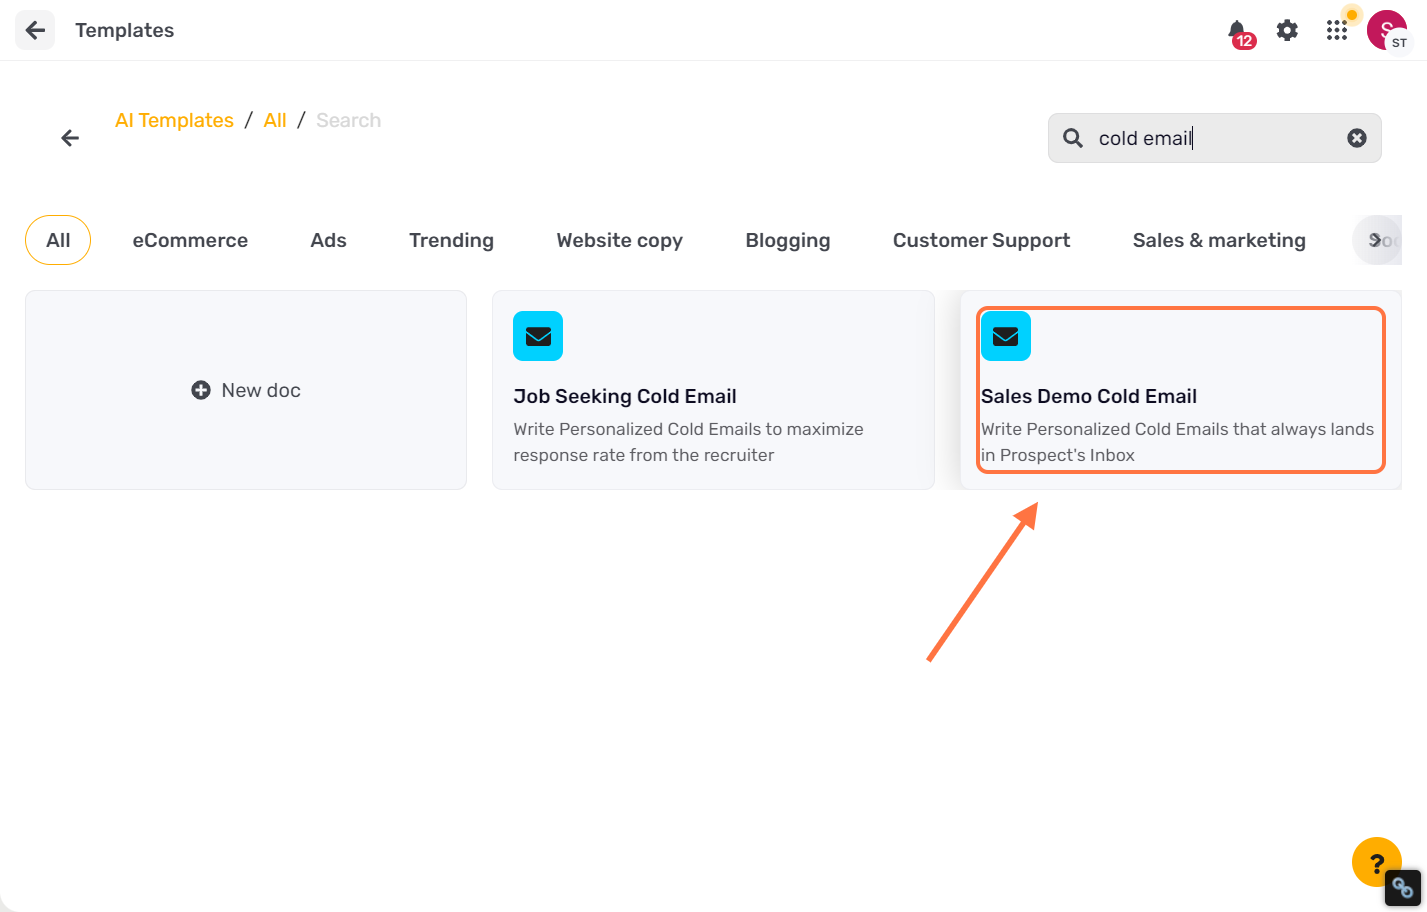The width and height of the screenshot is (1427, 912).
Task: Open the user profile avatar
Action: [1386, 30]
